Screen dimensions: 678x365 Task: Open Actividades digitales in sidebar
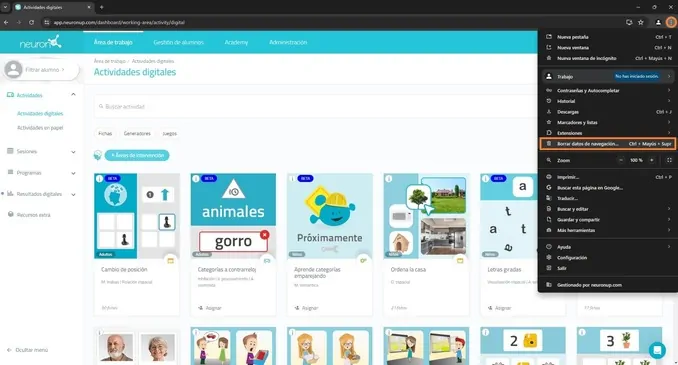[40, 114]
